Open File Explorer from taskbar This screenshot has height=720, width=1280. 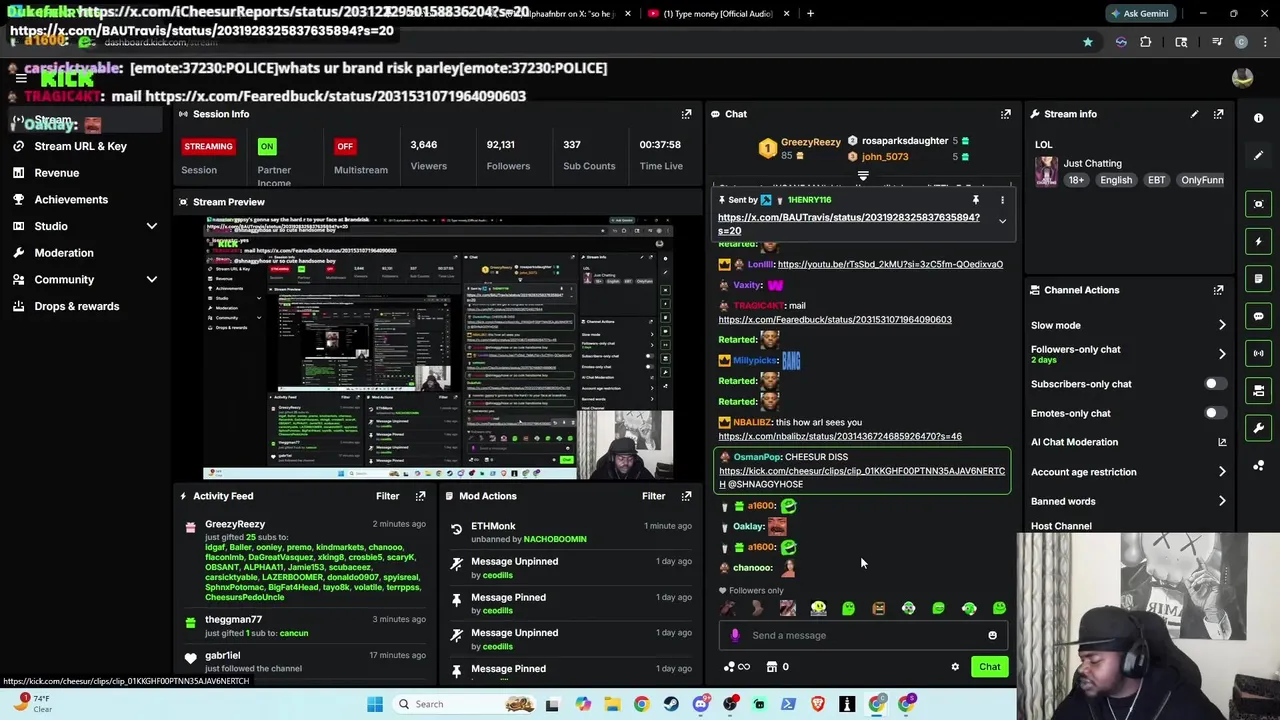(612, 704)
